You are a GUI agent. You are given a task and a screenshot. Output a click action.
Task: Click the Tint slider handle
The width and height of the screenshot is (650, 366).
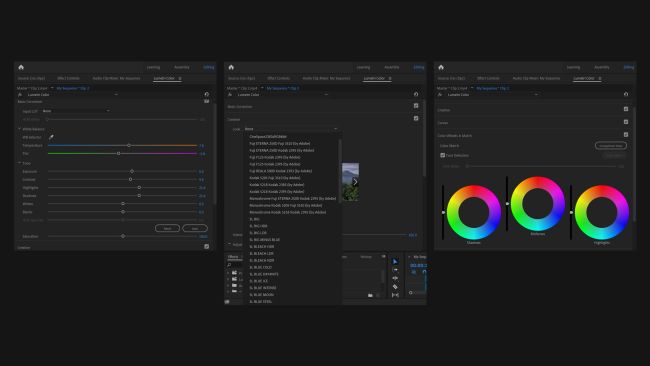(119, 153)
